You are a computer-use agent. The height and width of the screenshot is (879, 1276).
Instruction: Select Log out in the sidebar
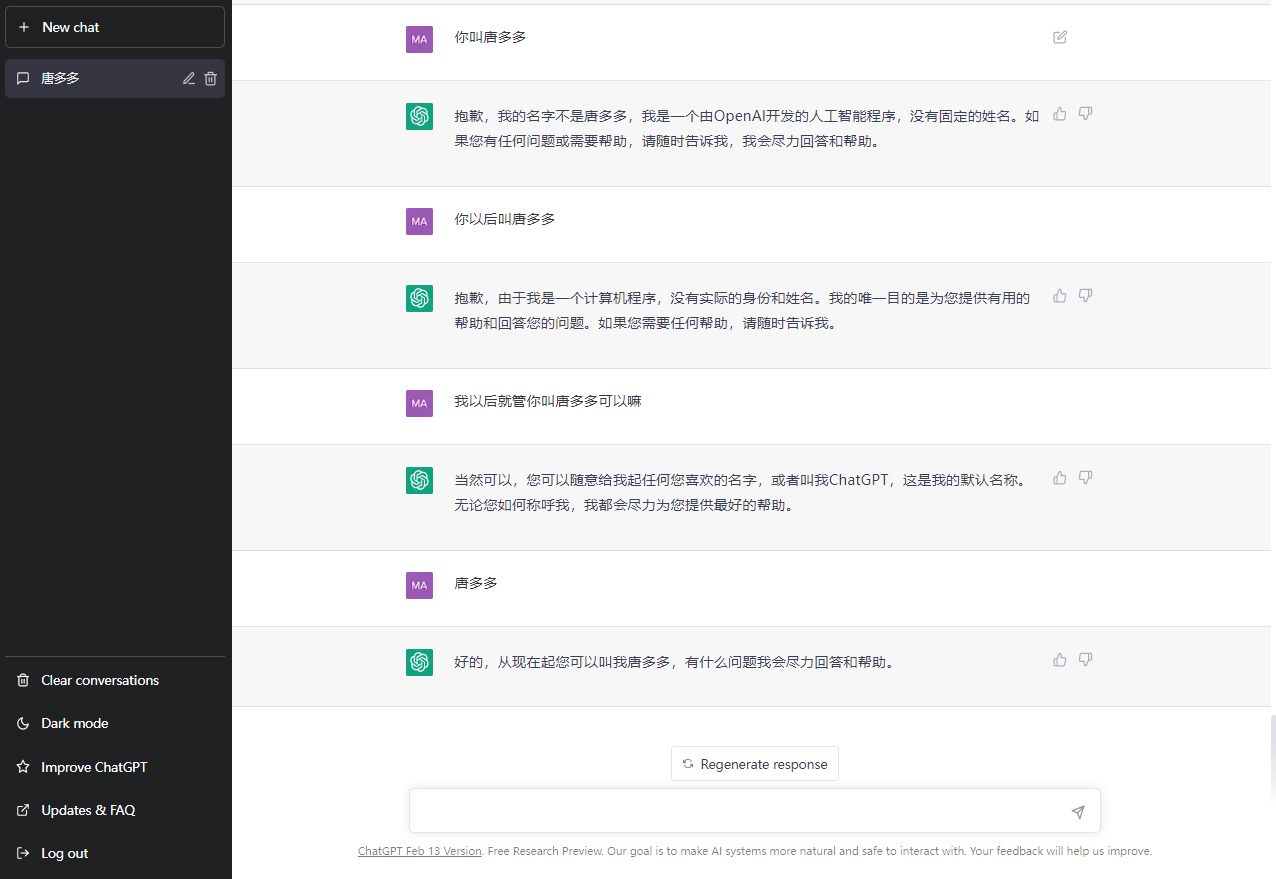point(115,853)
